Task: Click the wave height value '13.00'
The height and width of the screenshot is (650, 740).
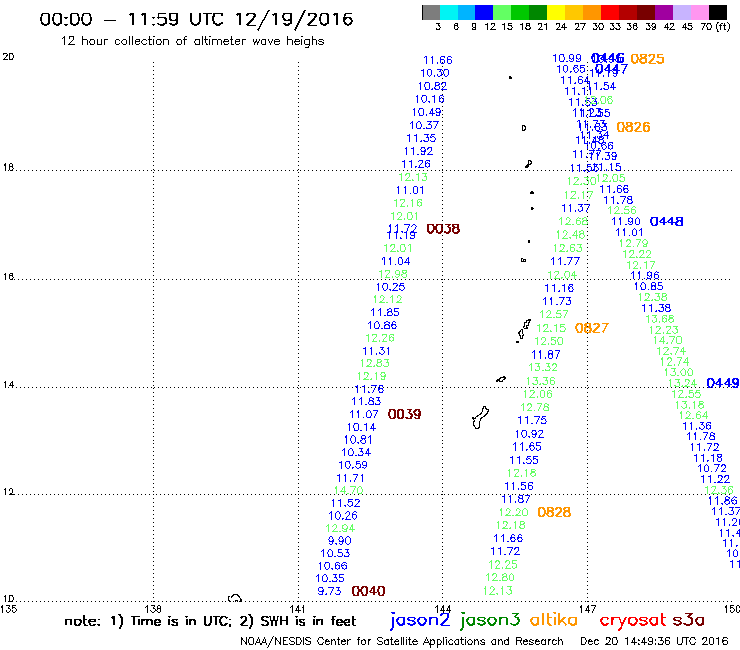Action: (678, 372)
